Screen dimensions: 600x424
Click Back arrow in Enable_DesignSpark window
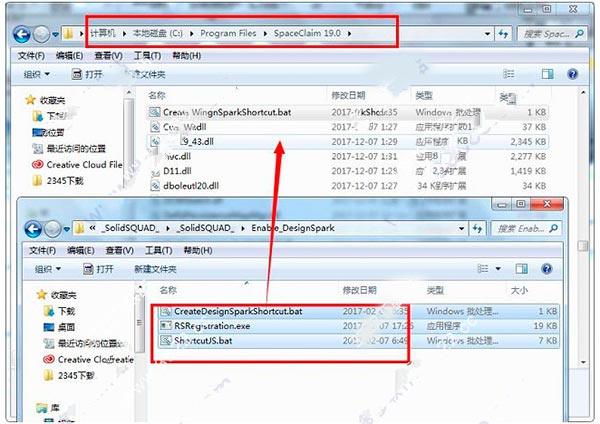(33, 229)
